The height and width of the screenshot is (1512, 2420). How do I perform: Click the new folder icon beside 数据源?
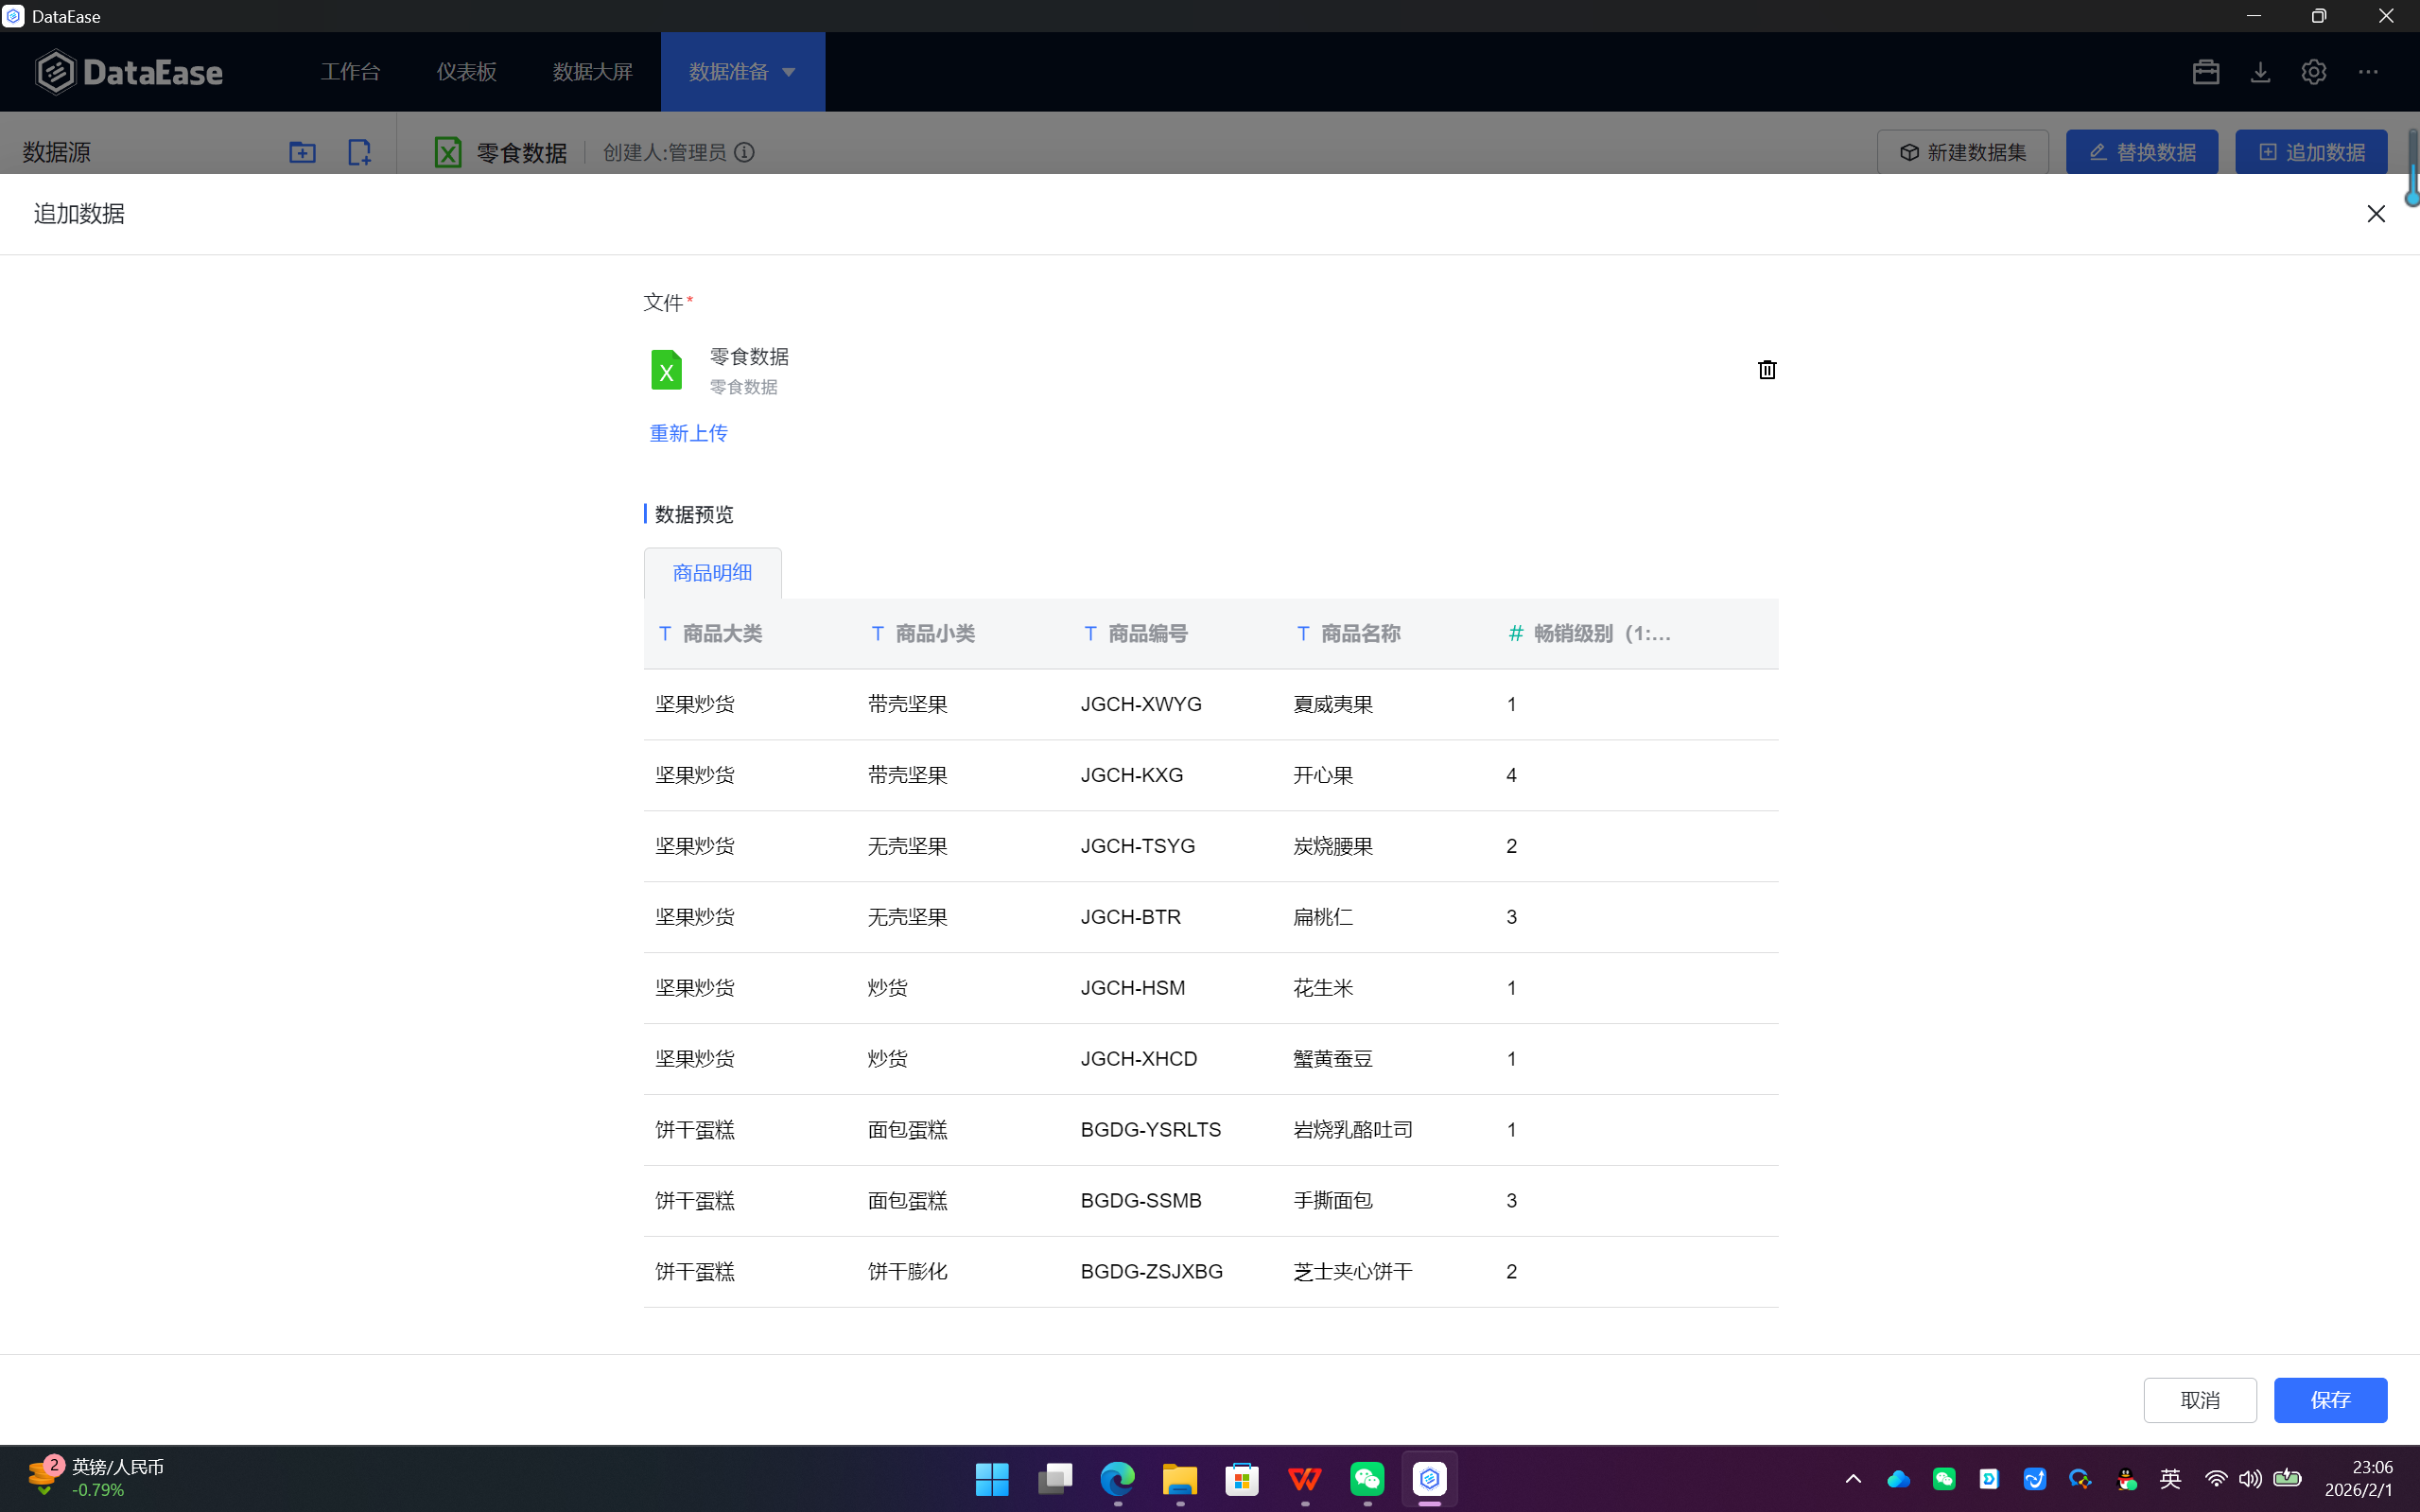pyautogui.click(x=302, y=152)
